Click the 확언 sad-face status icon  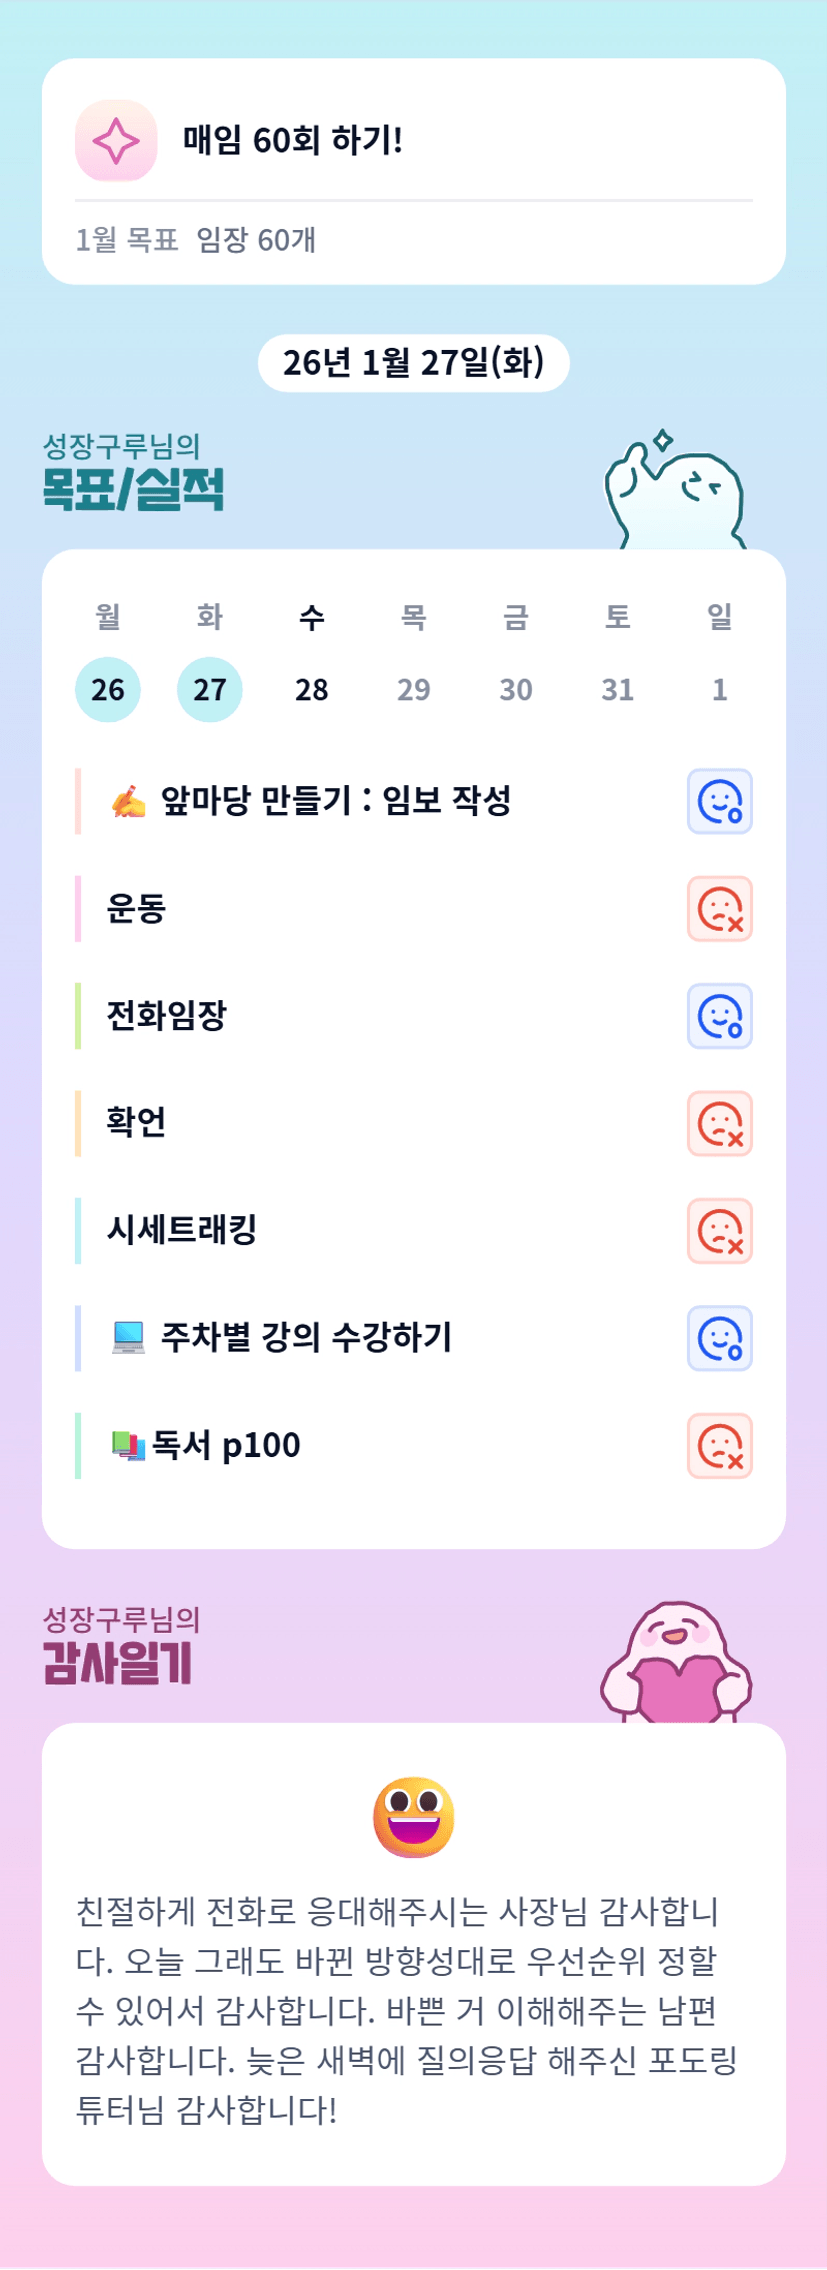(x=719, y=1124)
